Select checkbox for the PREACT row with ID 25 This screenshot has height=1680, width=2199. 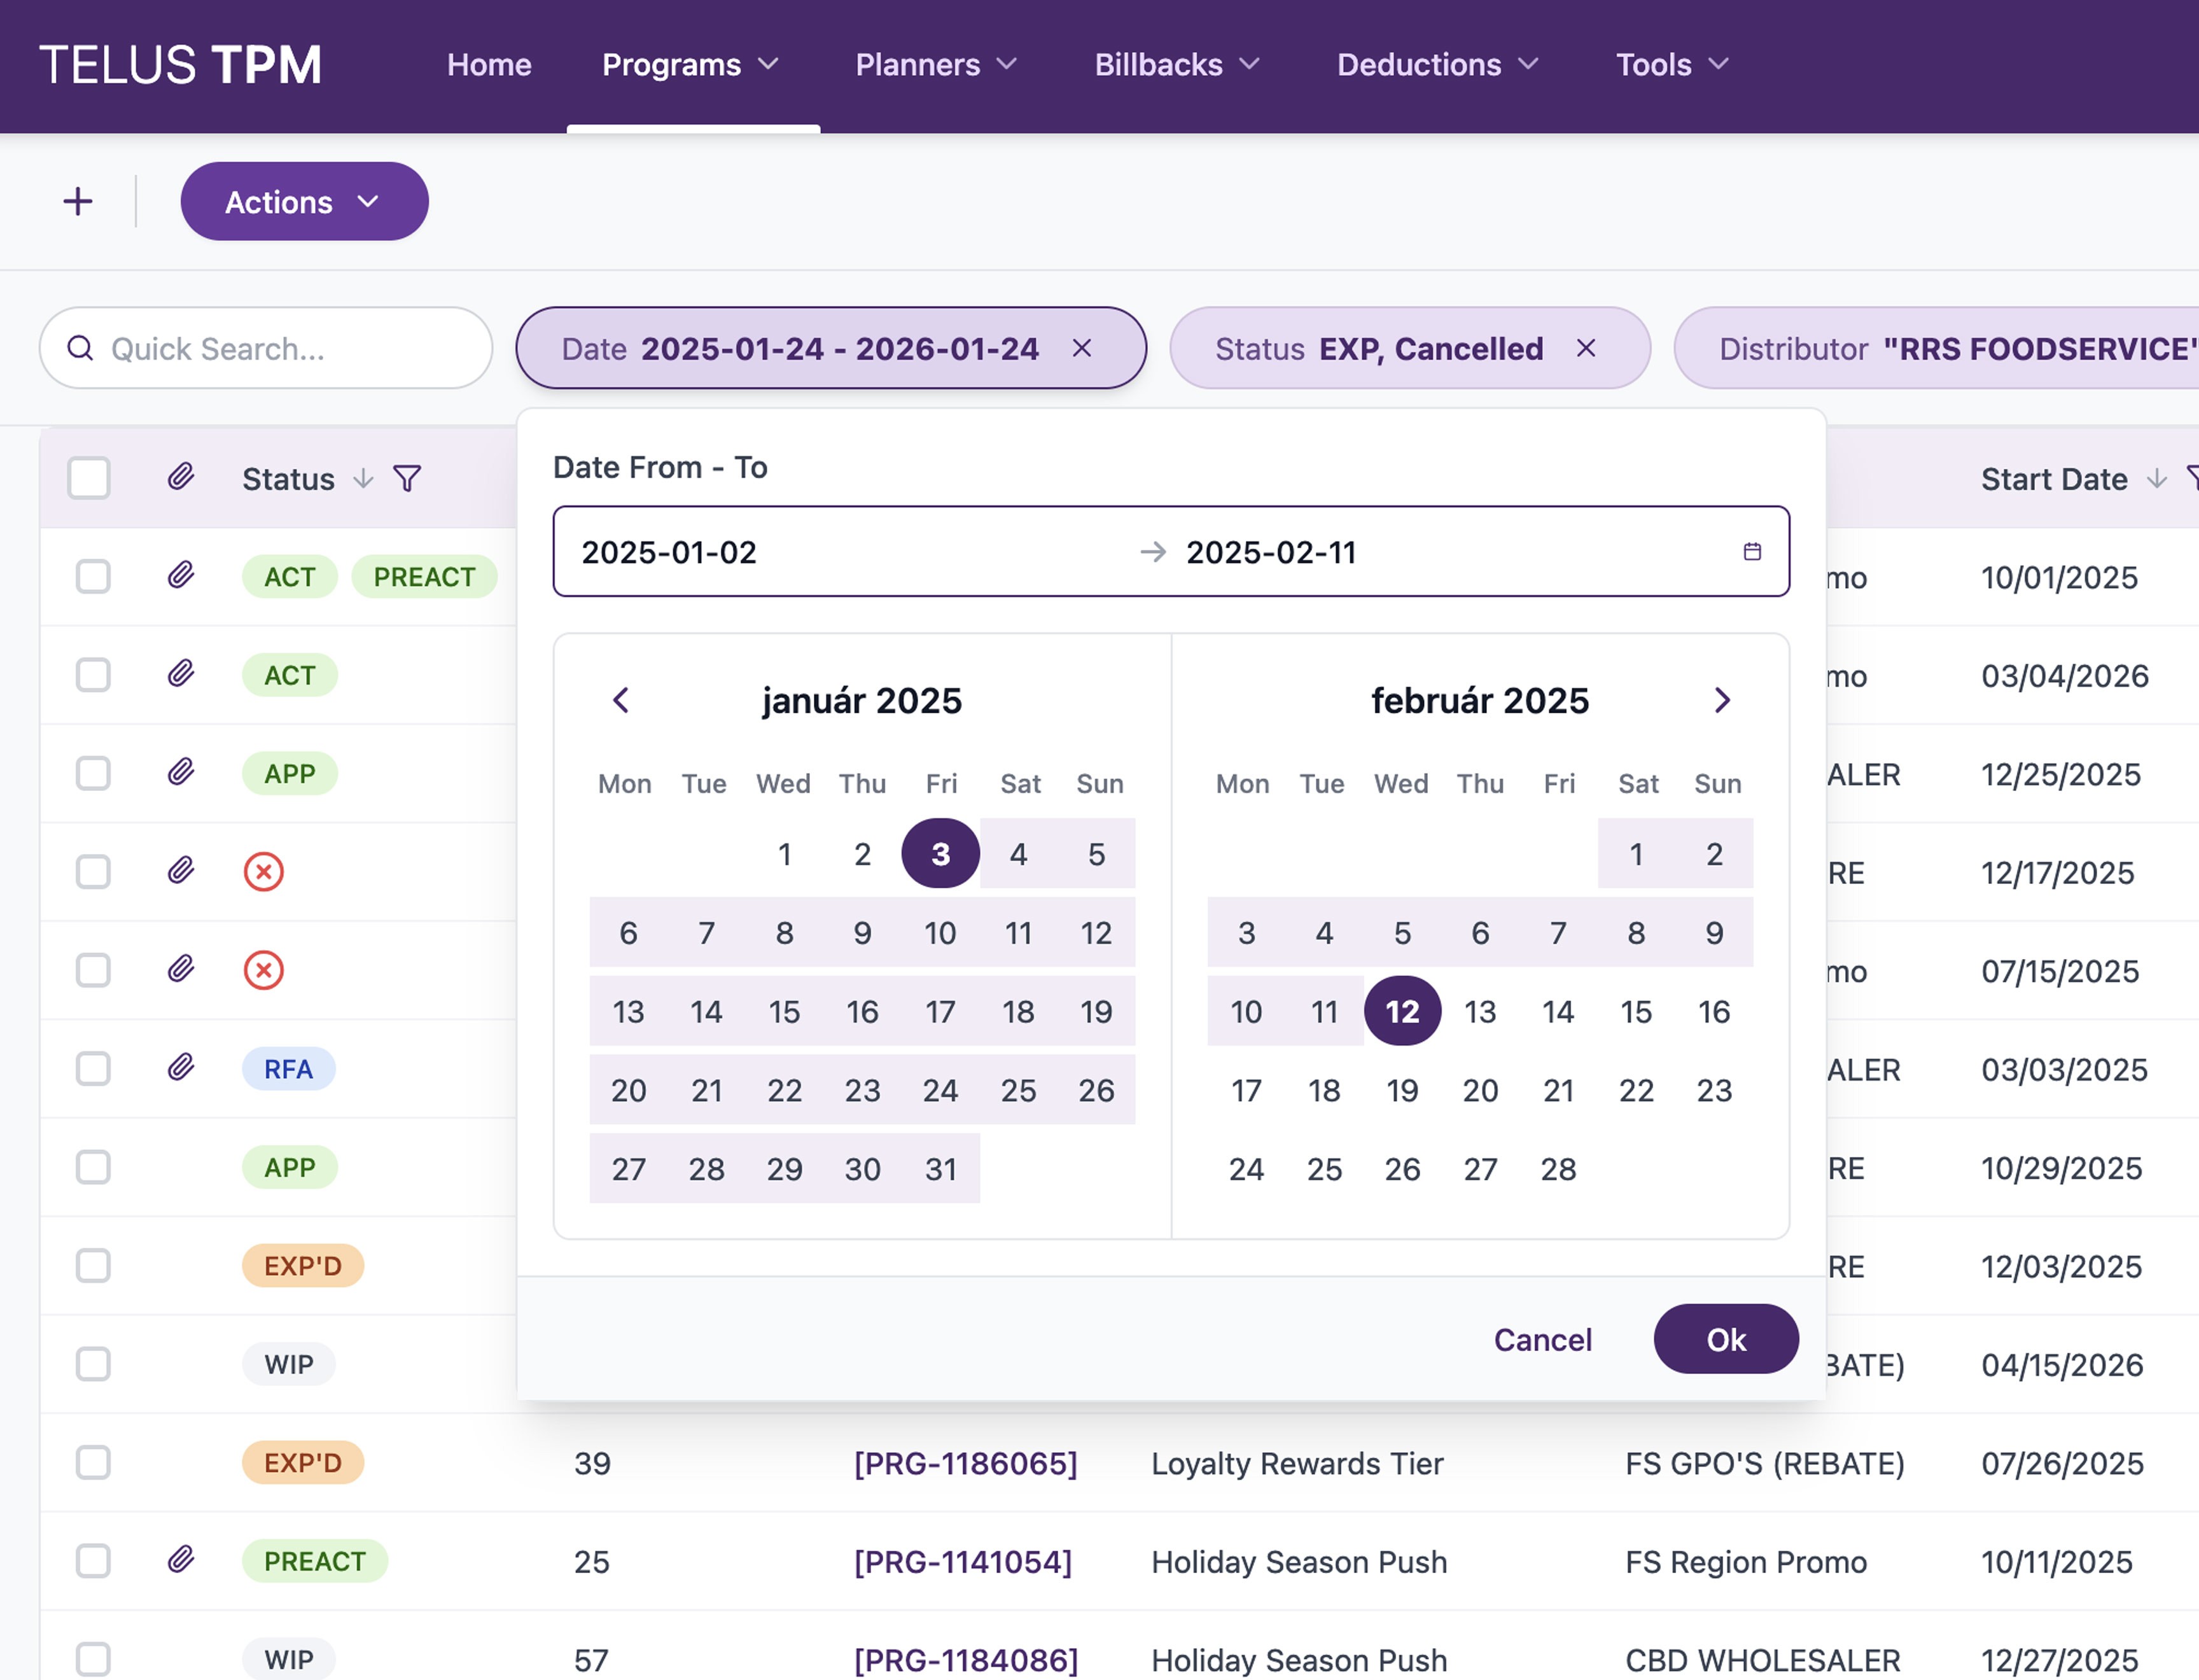(x=93, y=1561)
